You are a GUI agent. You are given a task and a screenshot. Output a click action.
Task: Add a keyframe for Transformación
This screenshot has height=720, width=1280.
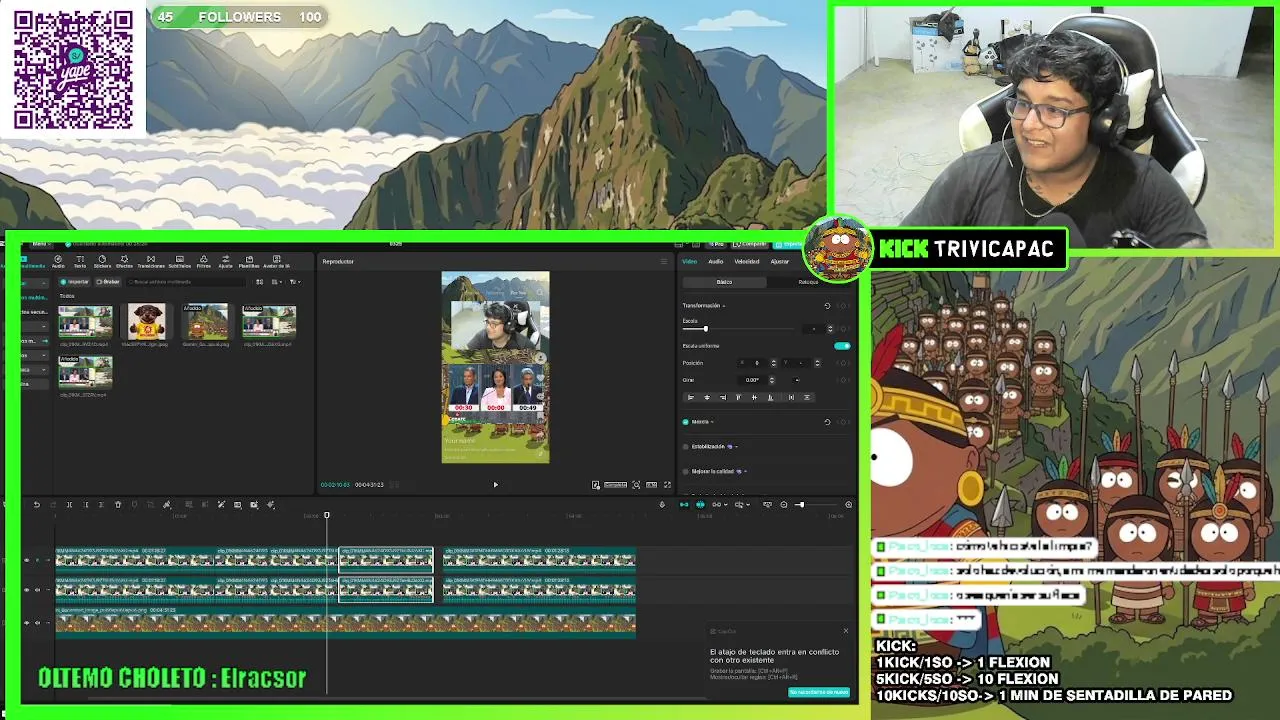[x=843, y=306]
